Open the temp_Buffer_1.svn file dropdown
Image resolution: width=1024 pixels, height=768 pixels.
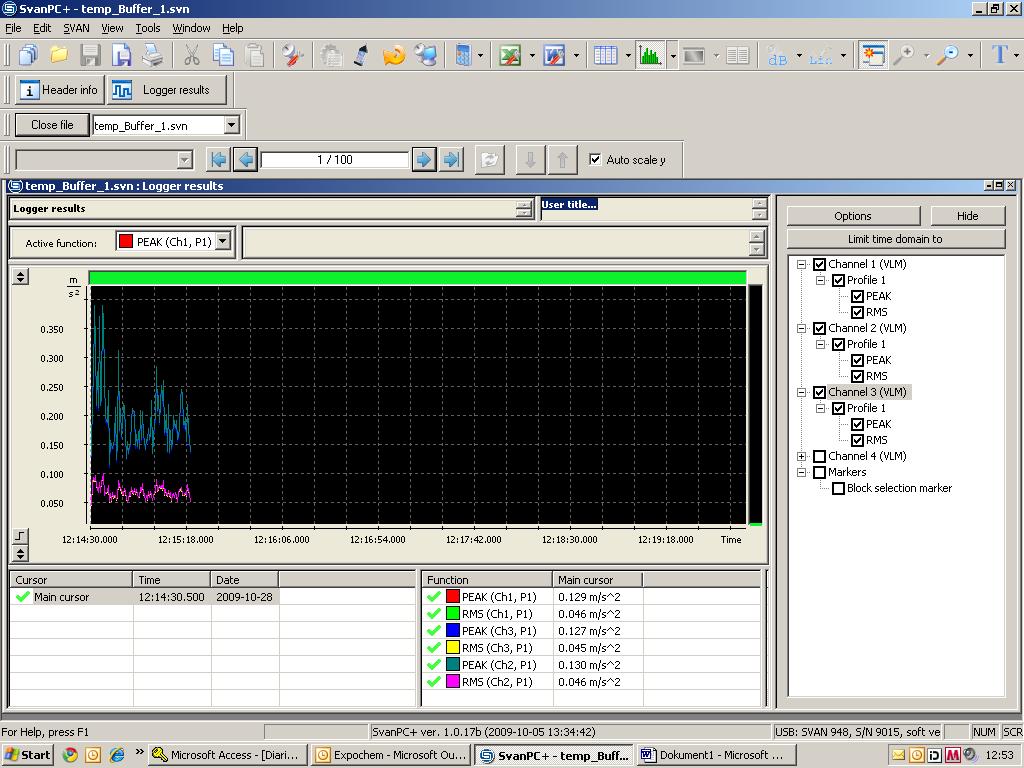coord(231,125)
